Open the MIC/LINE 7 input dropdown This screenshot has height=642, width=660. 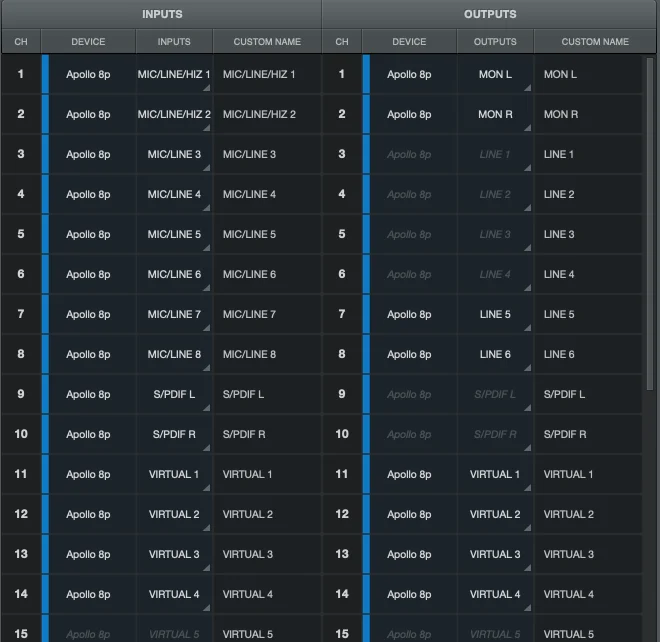[x=174, y=314]
